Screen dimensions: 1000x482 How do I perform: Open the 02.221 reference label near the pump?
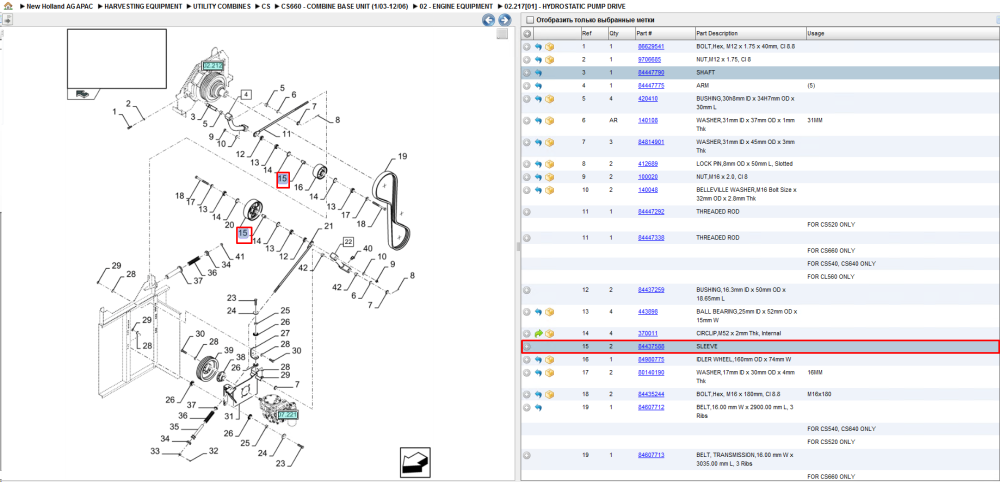pyautogui.click(x=289, y=414)
